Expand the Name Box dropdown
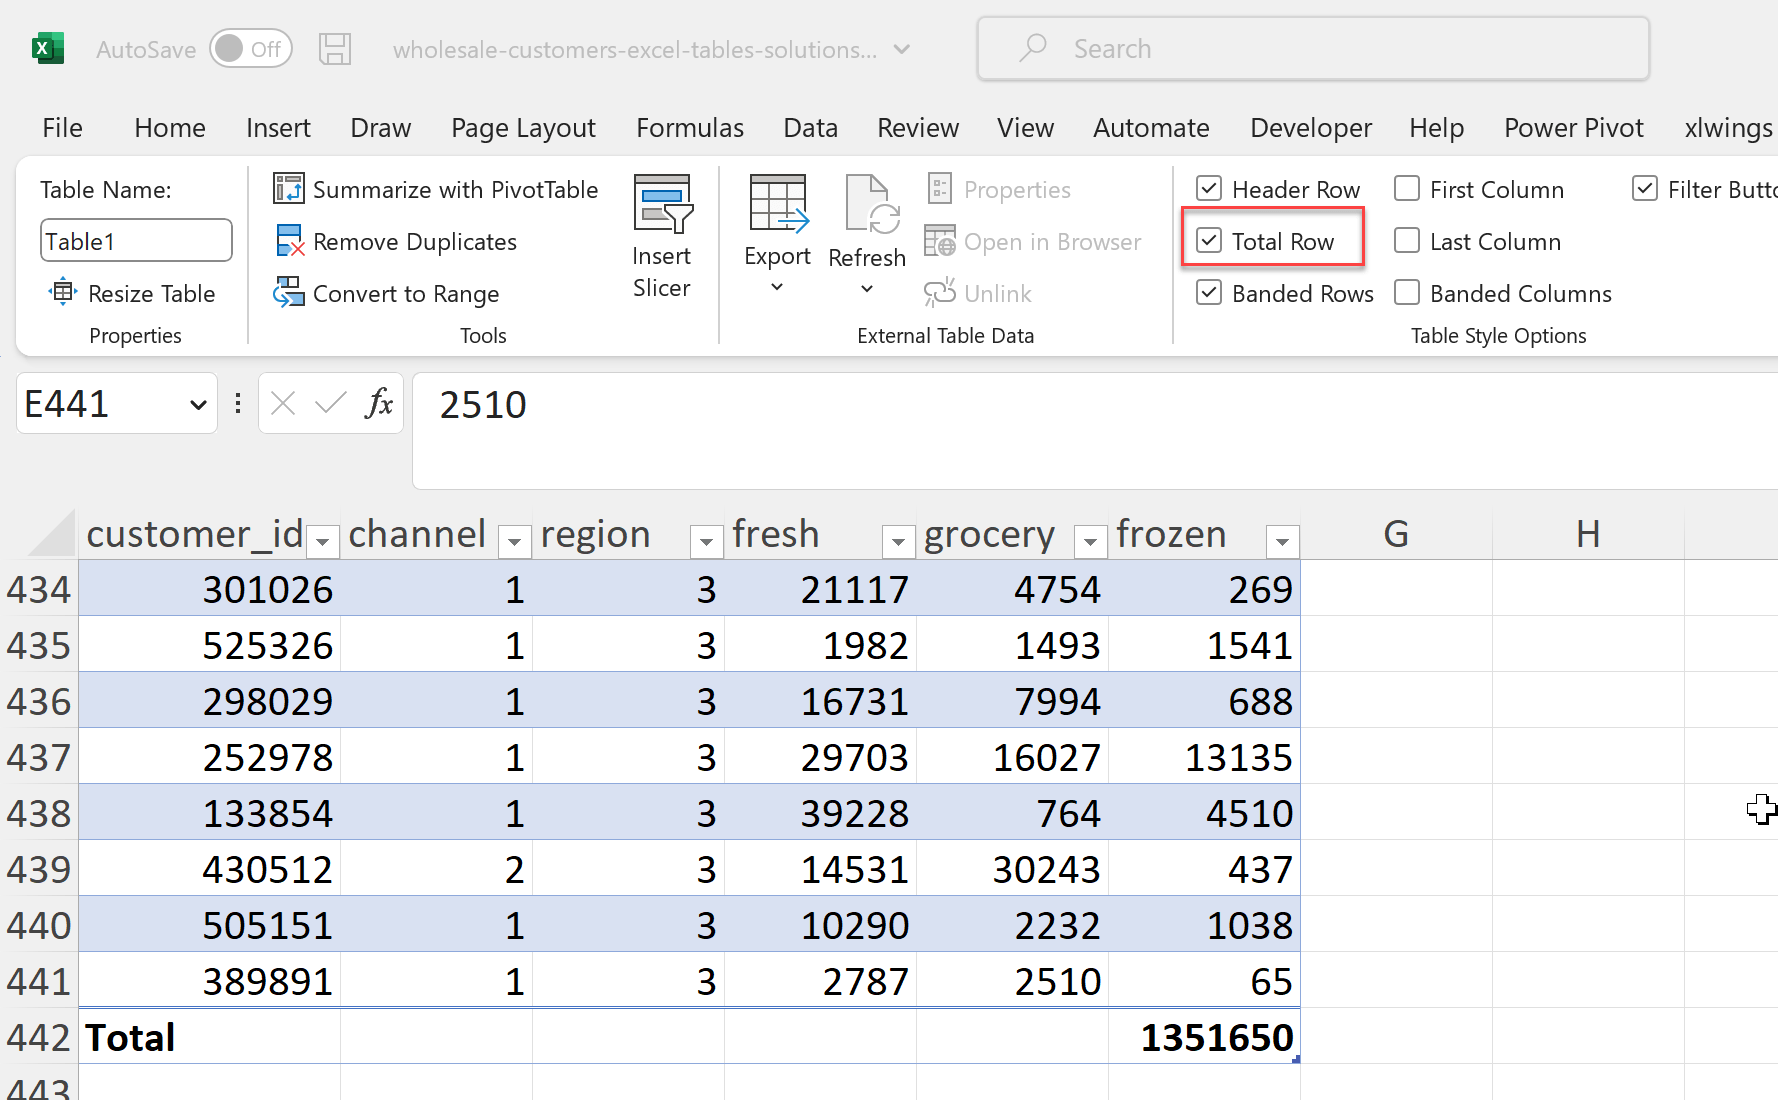Screen dimensions: 1778x1100 click(196, 403)
